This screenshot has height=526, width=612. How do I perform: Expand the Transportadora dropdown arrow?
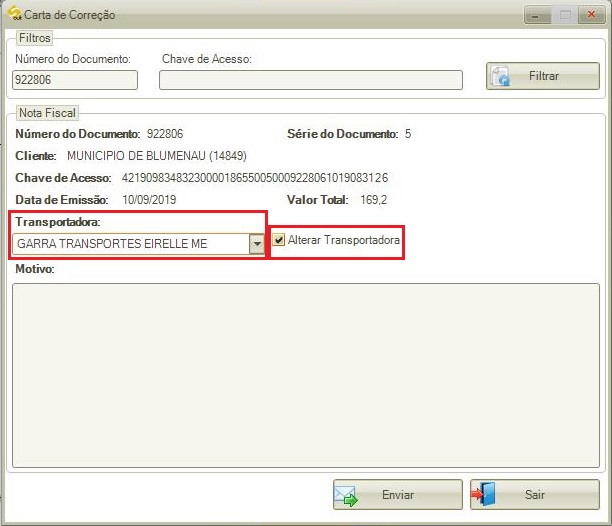point(257,244)
